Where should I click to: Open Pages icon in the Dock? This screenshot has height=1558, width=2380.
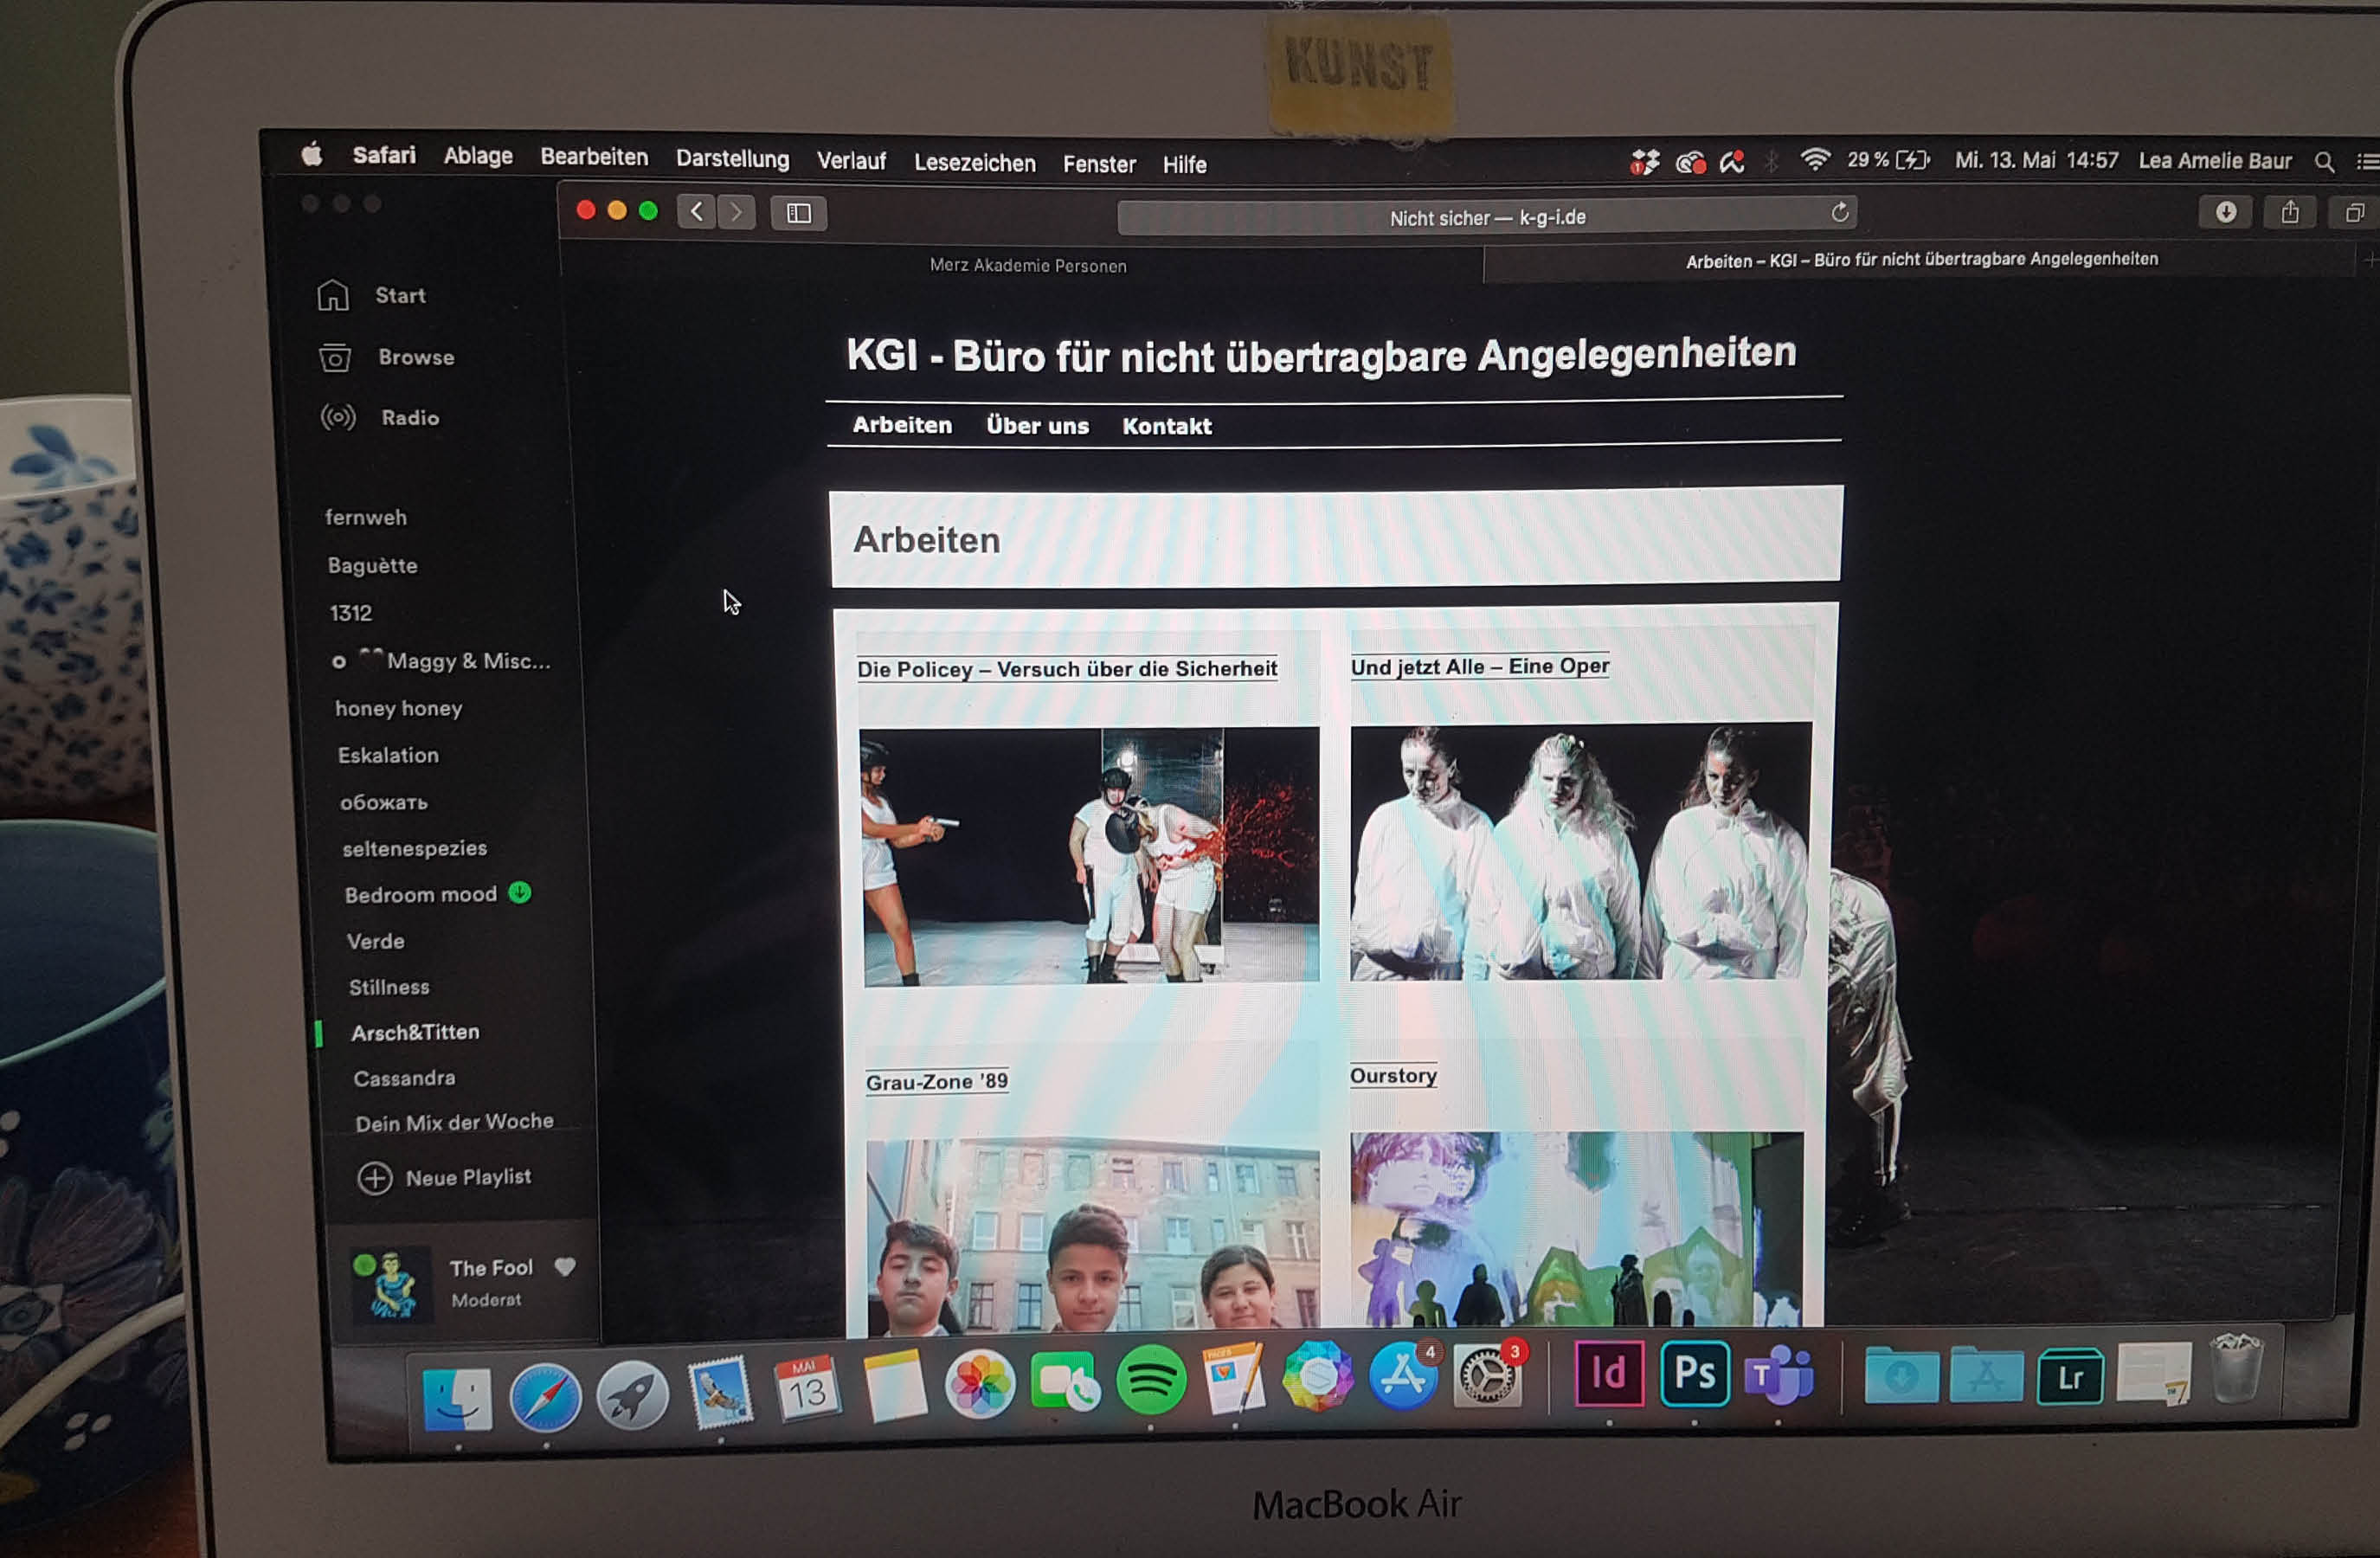click(x=1233, y=1378)
